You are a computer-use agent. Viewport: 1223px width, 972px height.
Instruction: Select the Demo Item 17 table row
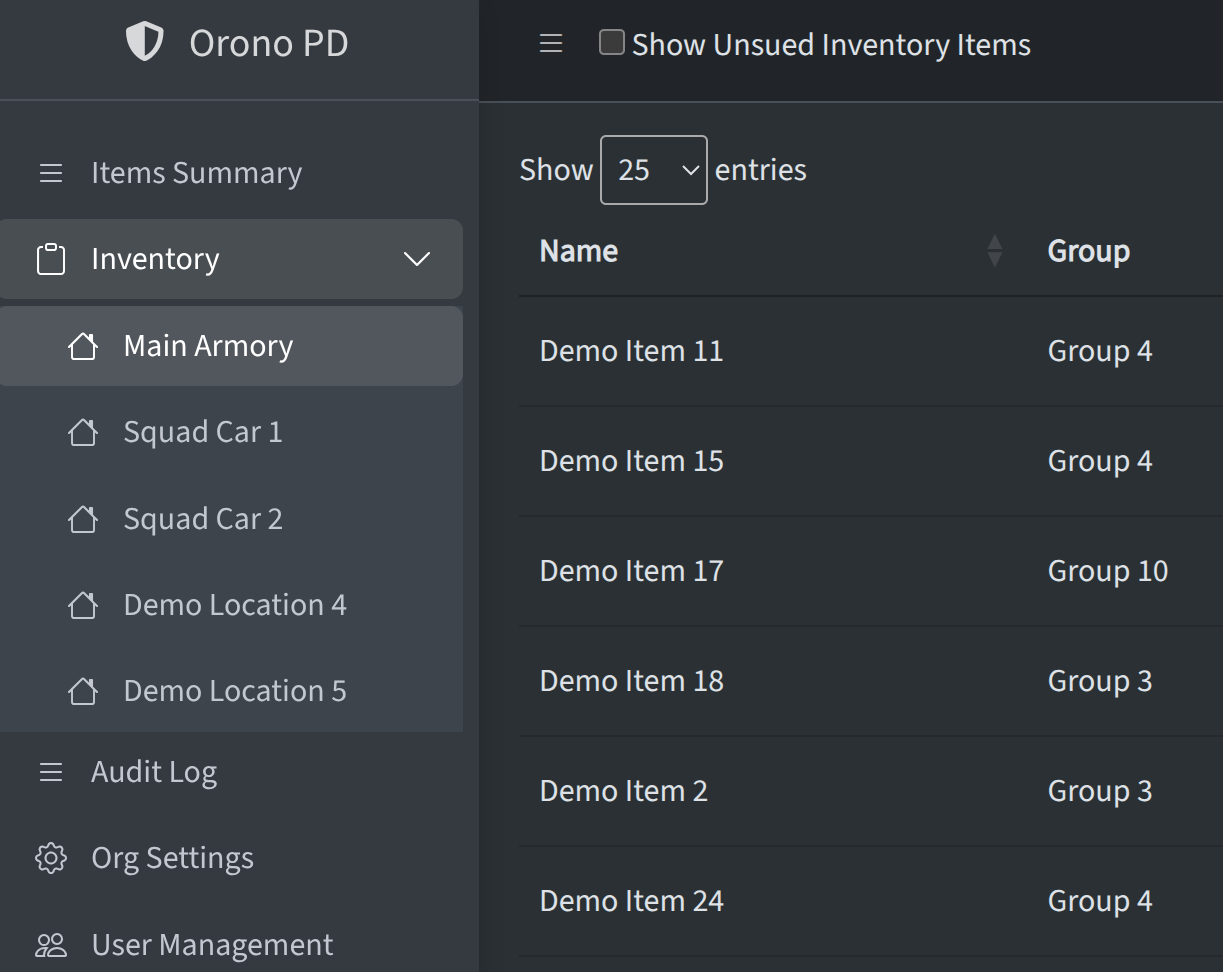[x=631, y=571]
